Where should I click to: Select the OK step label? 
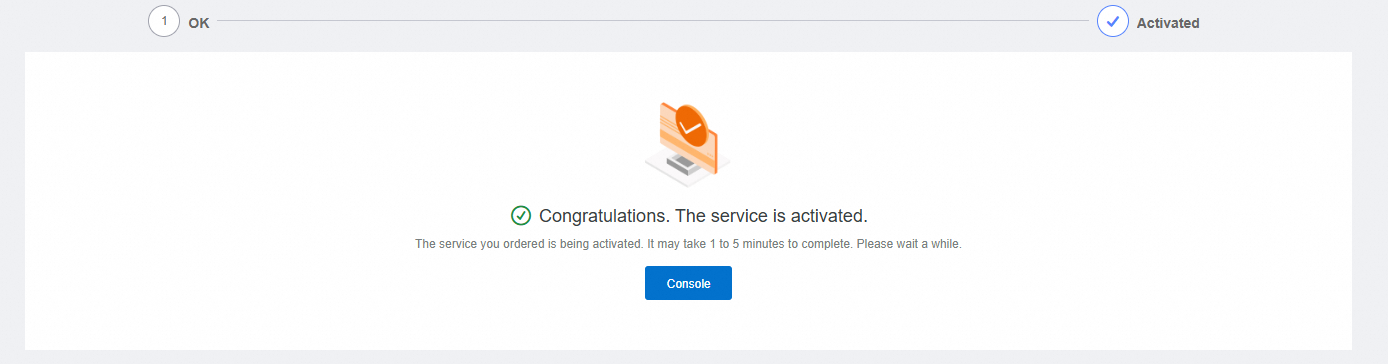[x=199, y=22]
